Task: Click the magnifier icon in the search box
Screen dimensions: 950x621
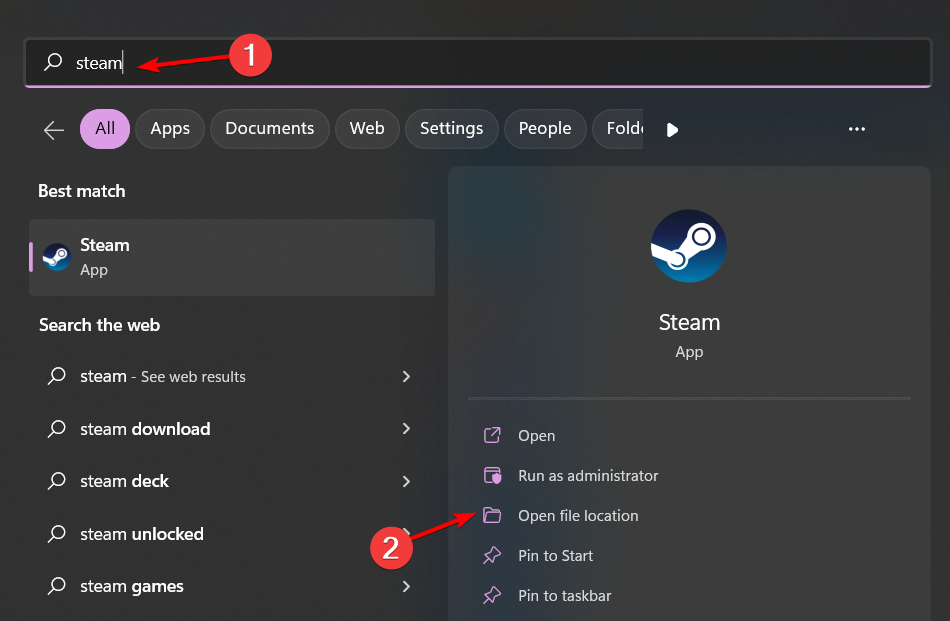Action: point(53,62)
